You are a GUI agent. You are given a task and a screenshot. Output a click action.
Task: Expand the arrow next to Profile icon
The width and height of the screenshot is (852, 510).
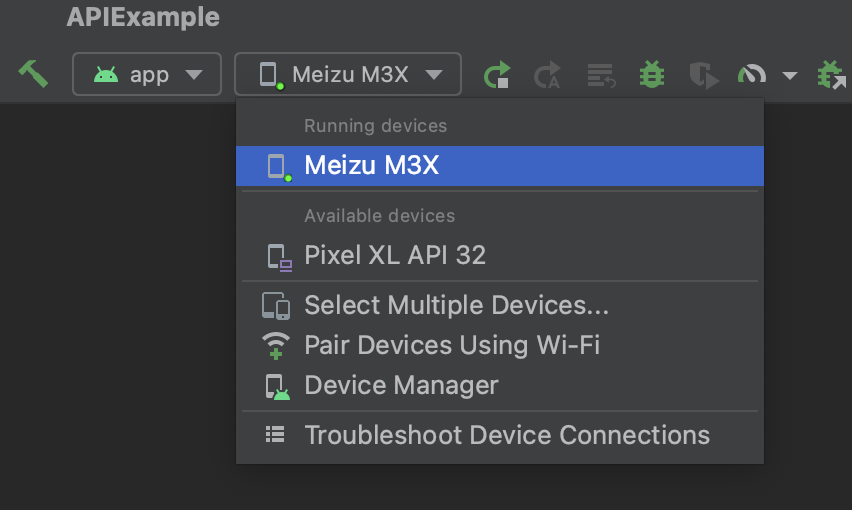[x=790, y=75]
